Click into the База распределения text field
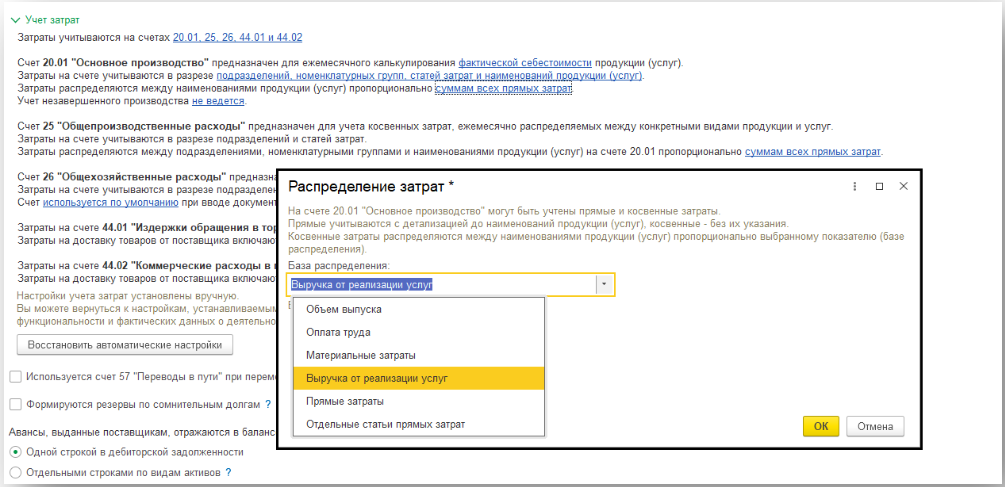Viewport: 1005px width, 487px height. click(440, 285)
